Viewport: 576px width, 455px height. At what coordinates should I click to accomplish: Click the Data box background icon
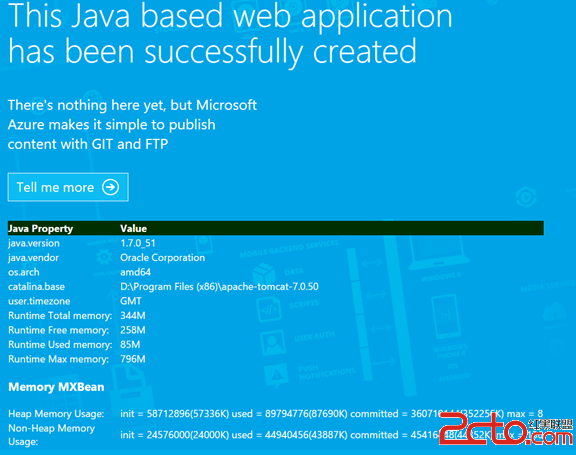point(264,275)
